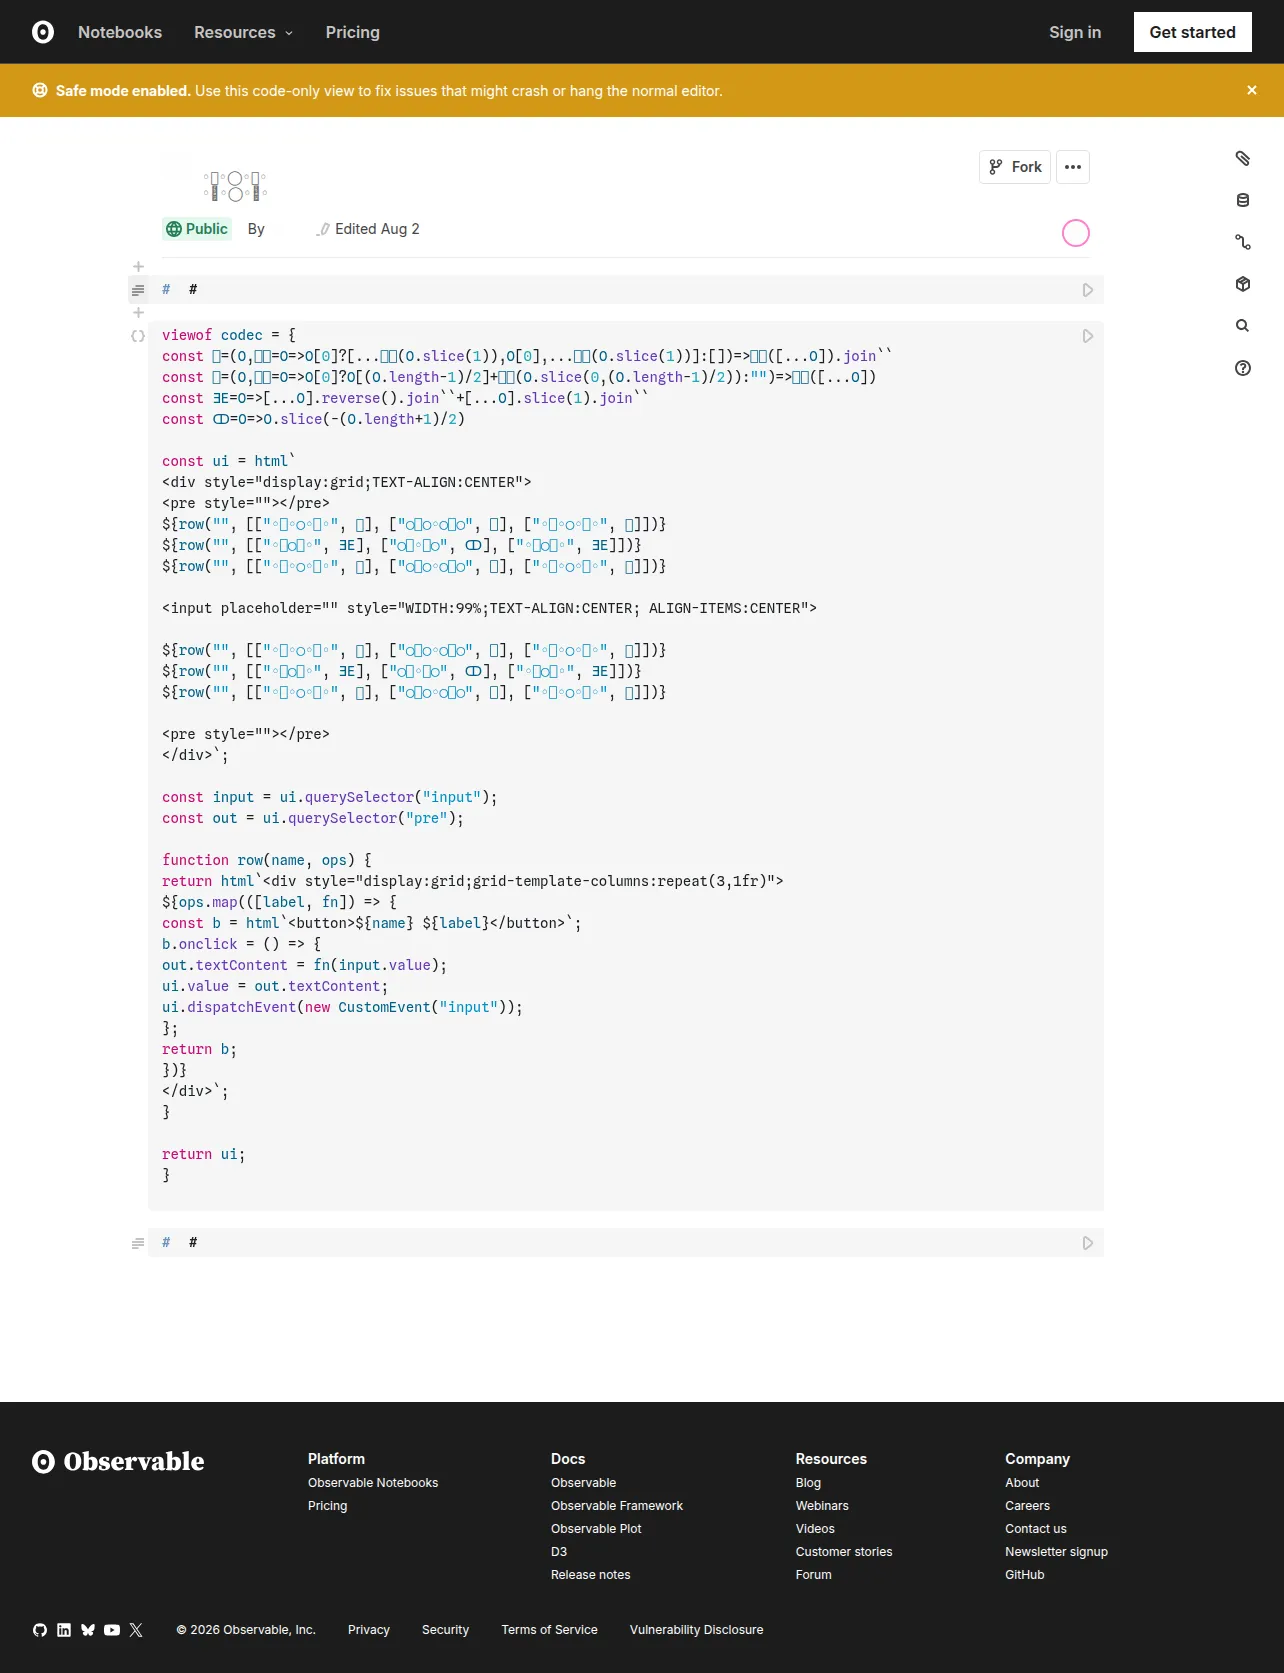
Task: Open the Security link
Action: 445,1630
